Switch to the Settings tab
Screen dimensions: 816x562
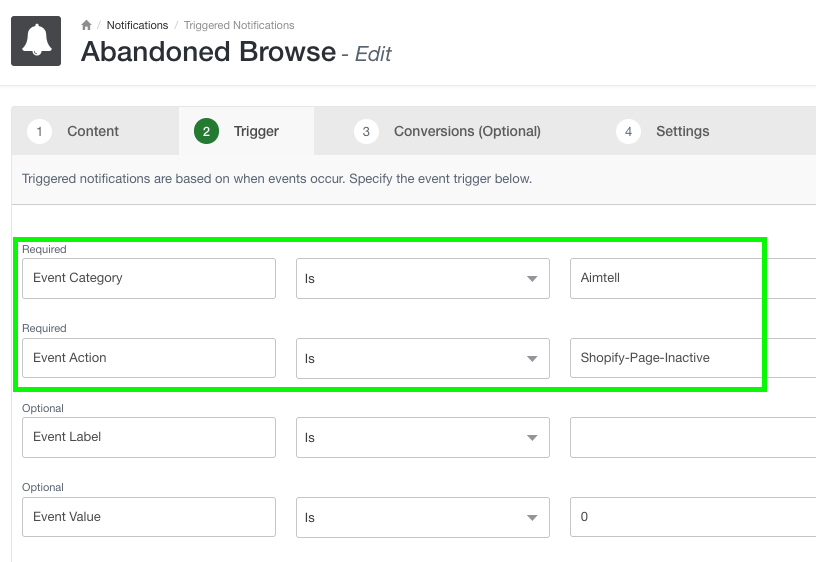[682, 131]
